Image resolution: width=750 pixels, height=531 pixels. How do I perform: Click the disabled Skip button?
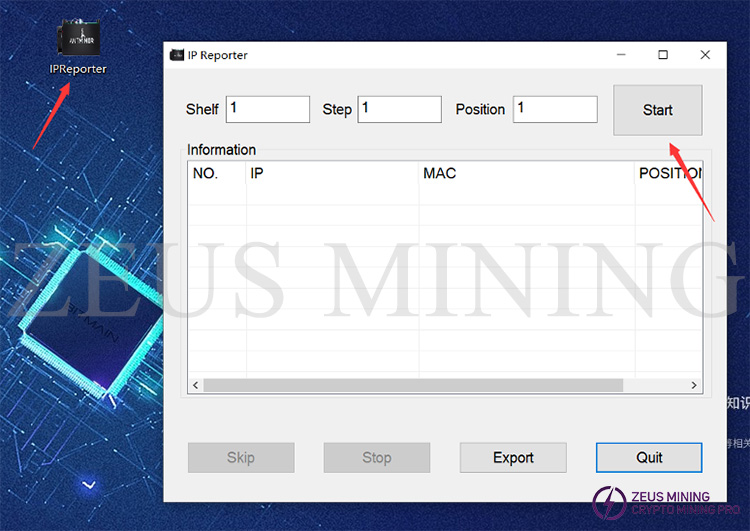(x=241, y=458)
